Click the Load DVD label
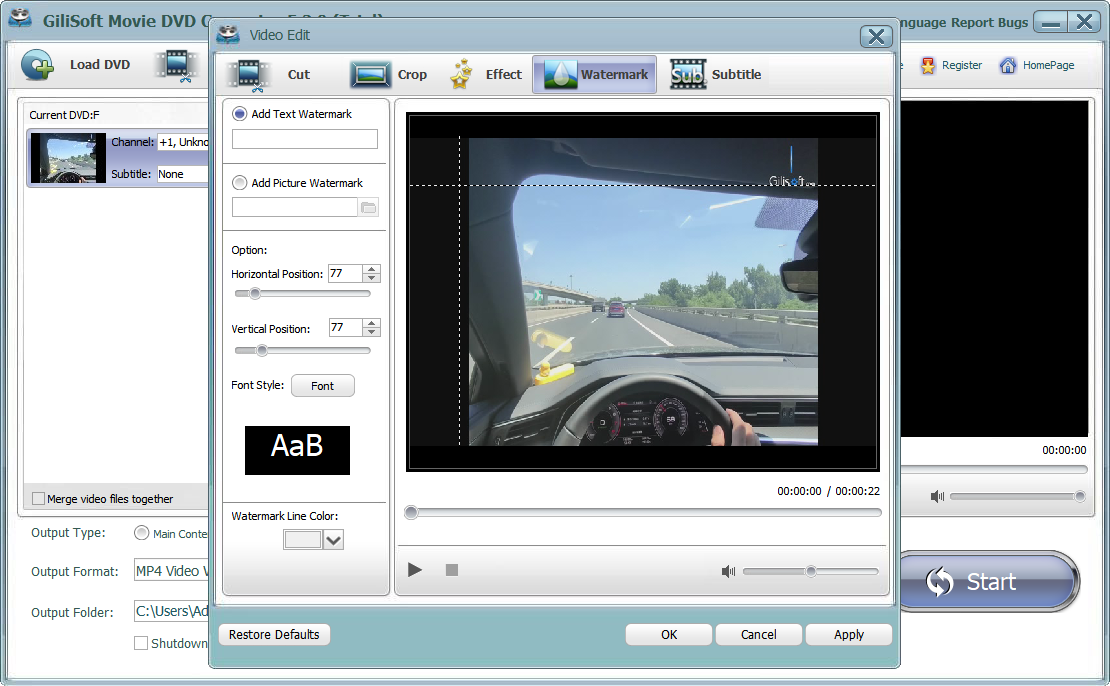The width and height of the screenshot is (1110, 686). pos(100,64)
